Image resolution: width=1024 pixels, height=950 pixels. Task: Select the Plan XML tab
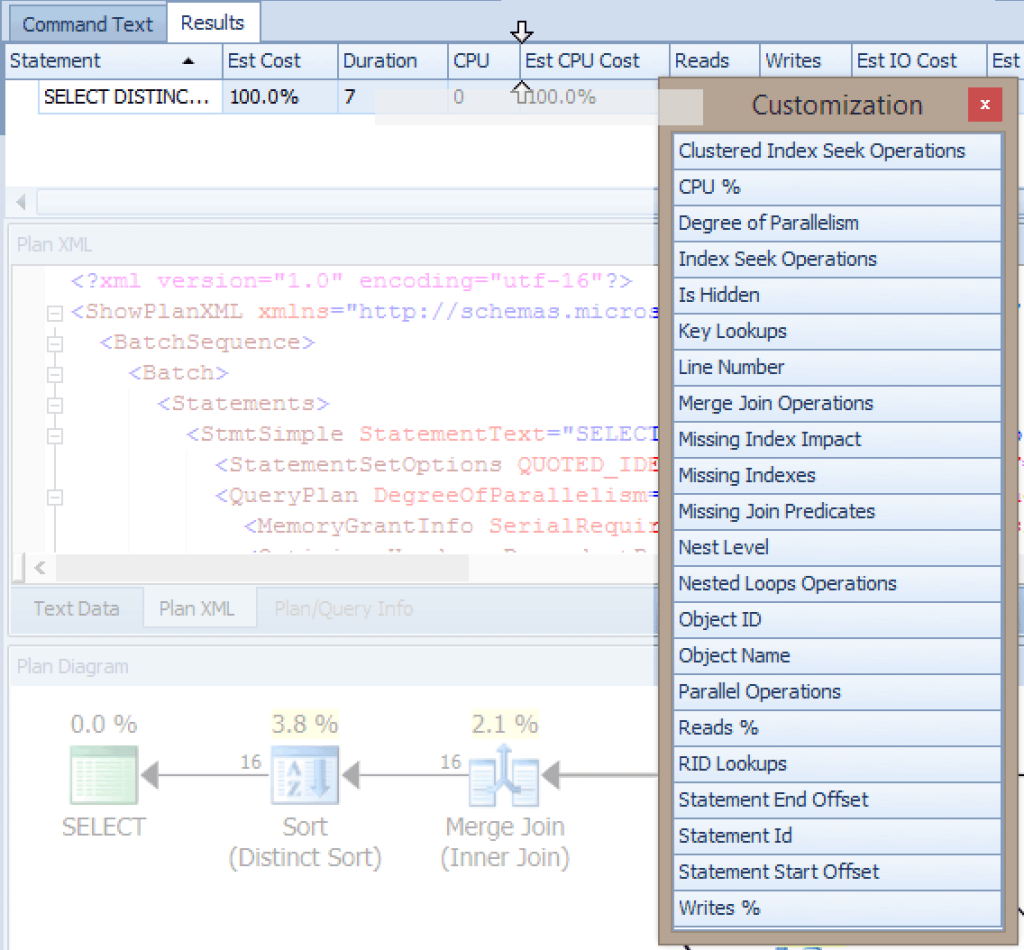pyautogui.click(x=199, y=608)
